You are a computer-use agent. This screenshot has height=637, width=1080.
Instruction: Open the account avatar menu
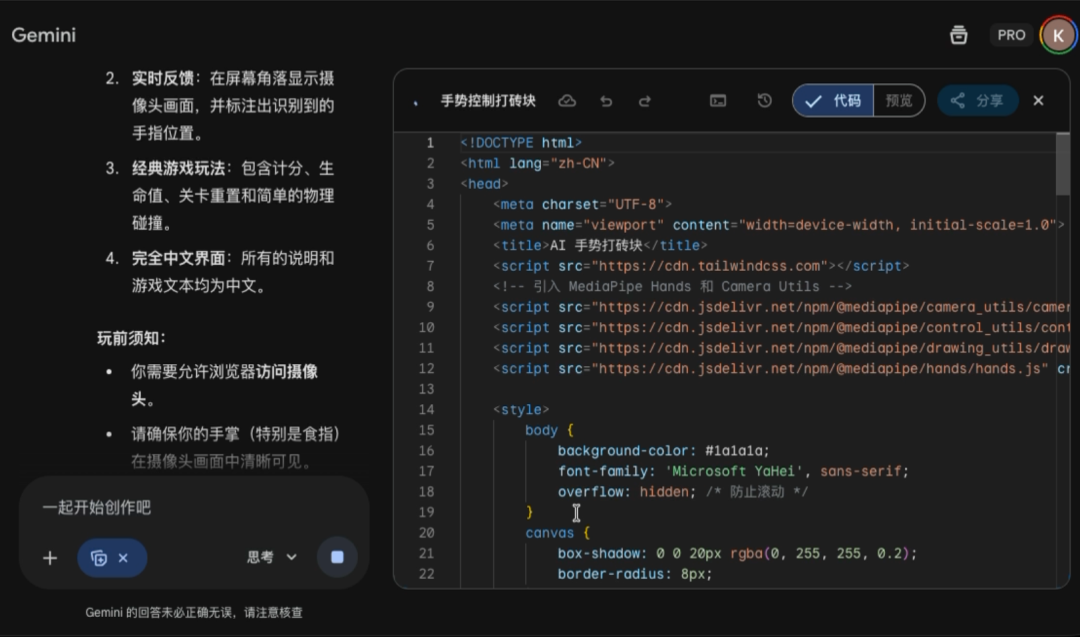coord(1058,35)
